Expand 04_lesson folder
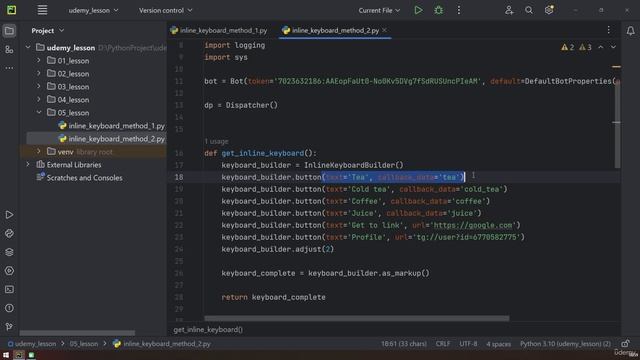 39,99
